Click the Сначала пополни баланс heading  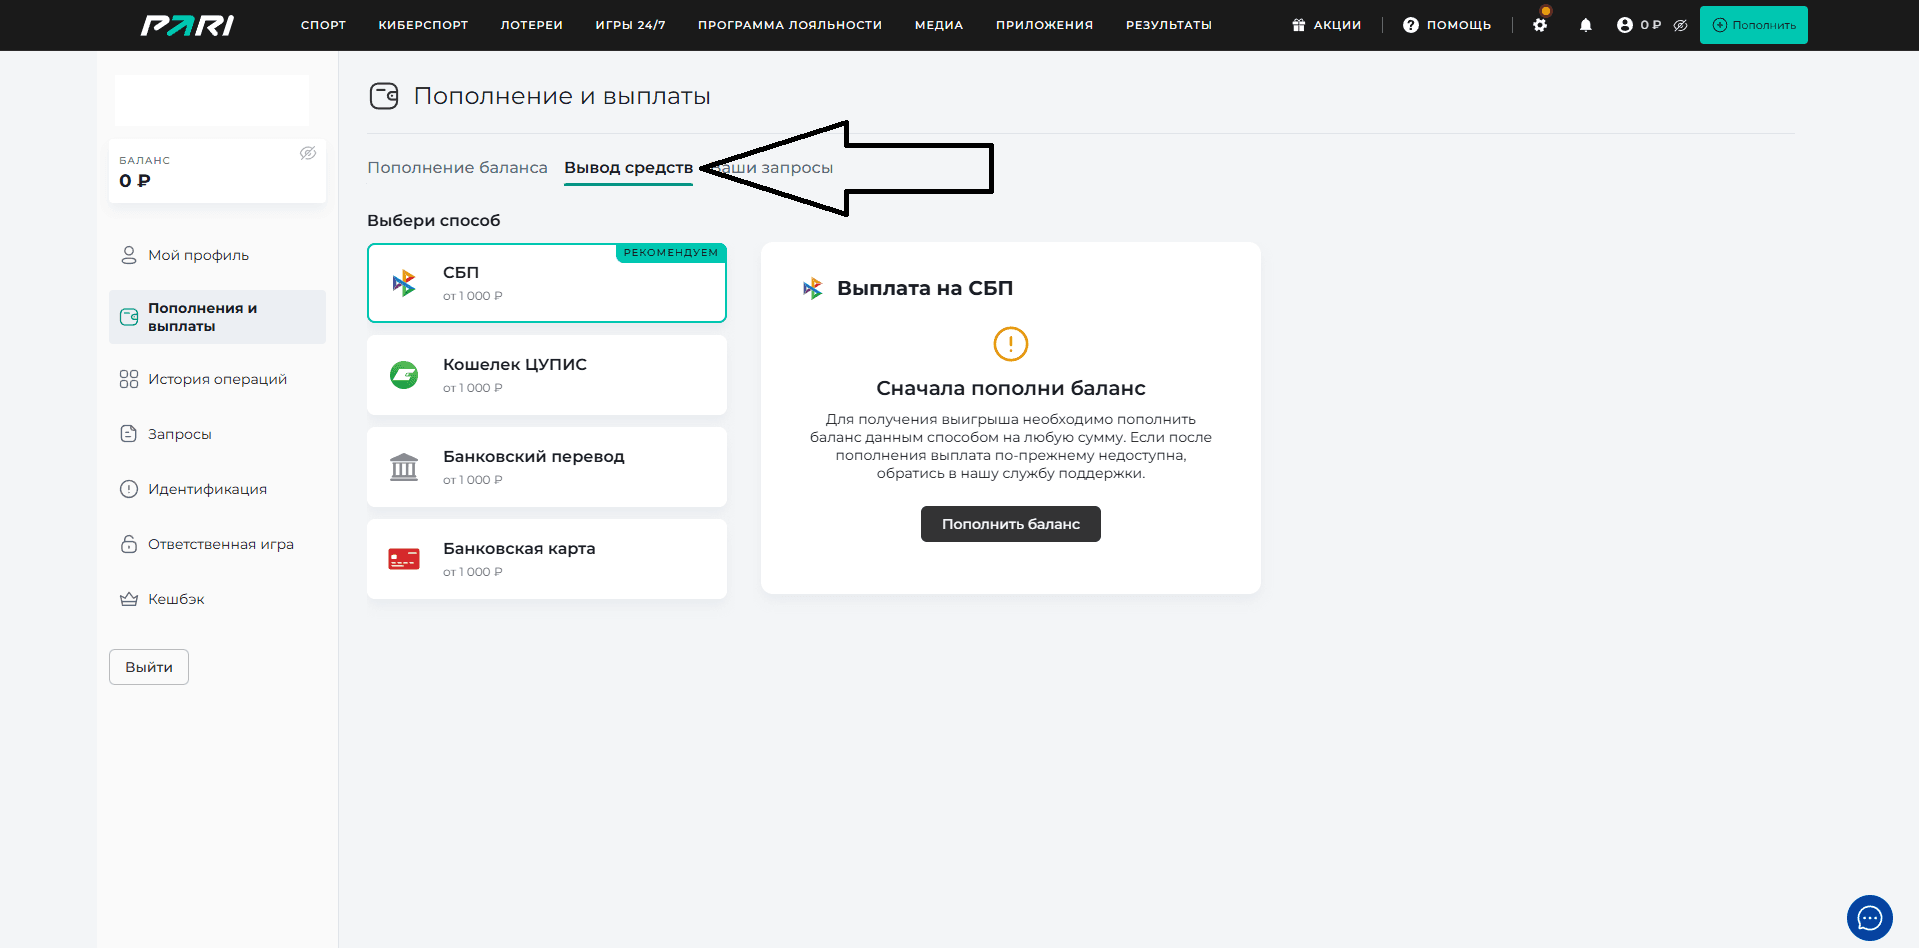[1011, 388]
